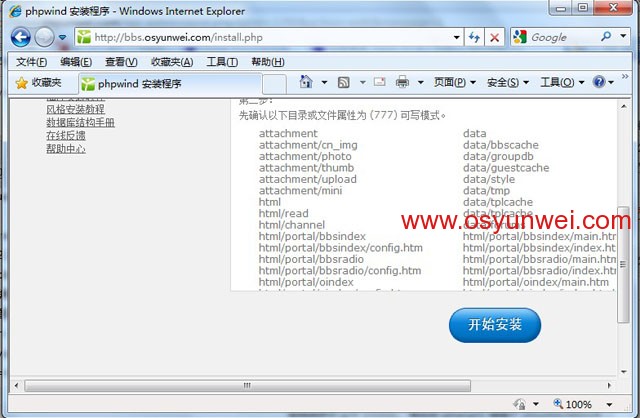Click the Google logo in search box
The image size is (640, 418).
click(x=520, y=37)
